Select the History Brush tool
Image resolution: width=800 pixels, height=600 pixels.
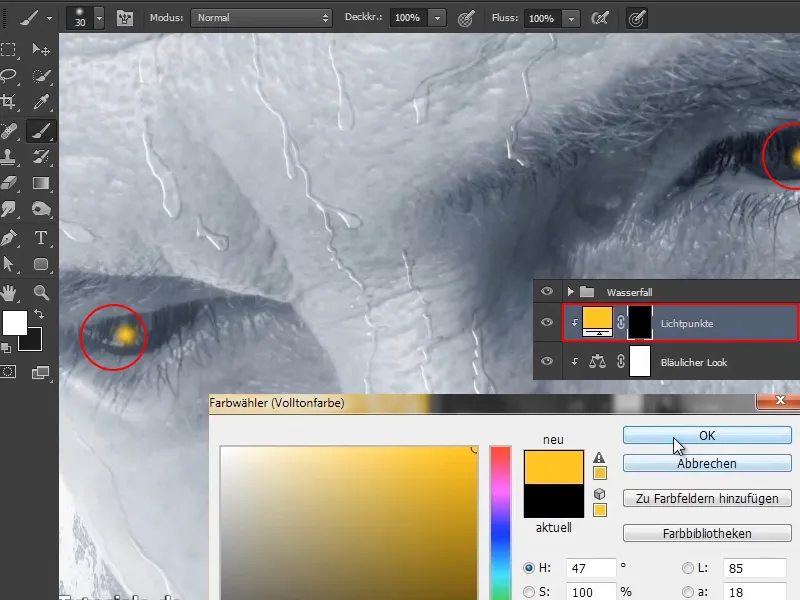(x=41, y=157)
